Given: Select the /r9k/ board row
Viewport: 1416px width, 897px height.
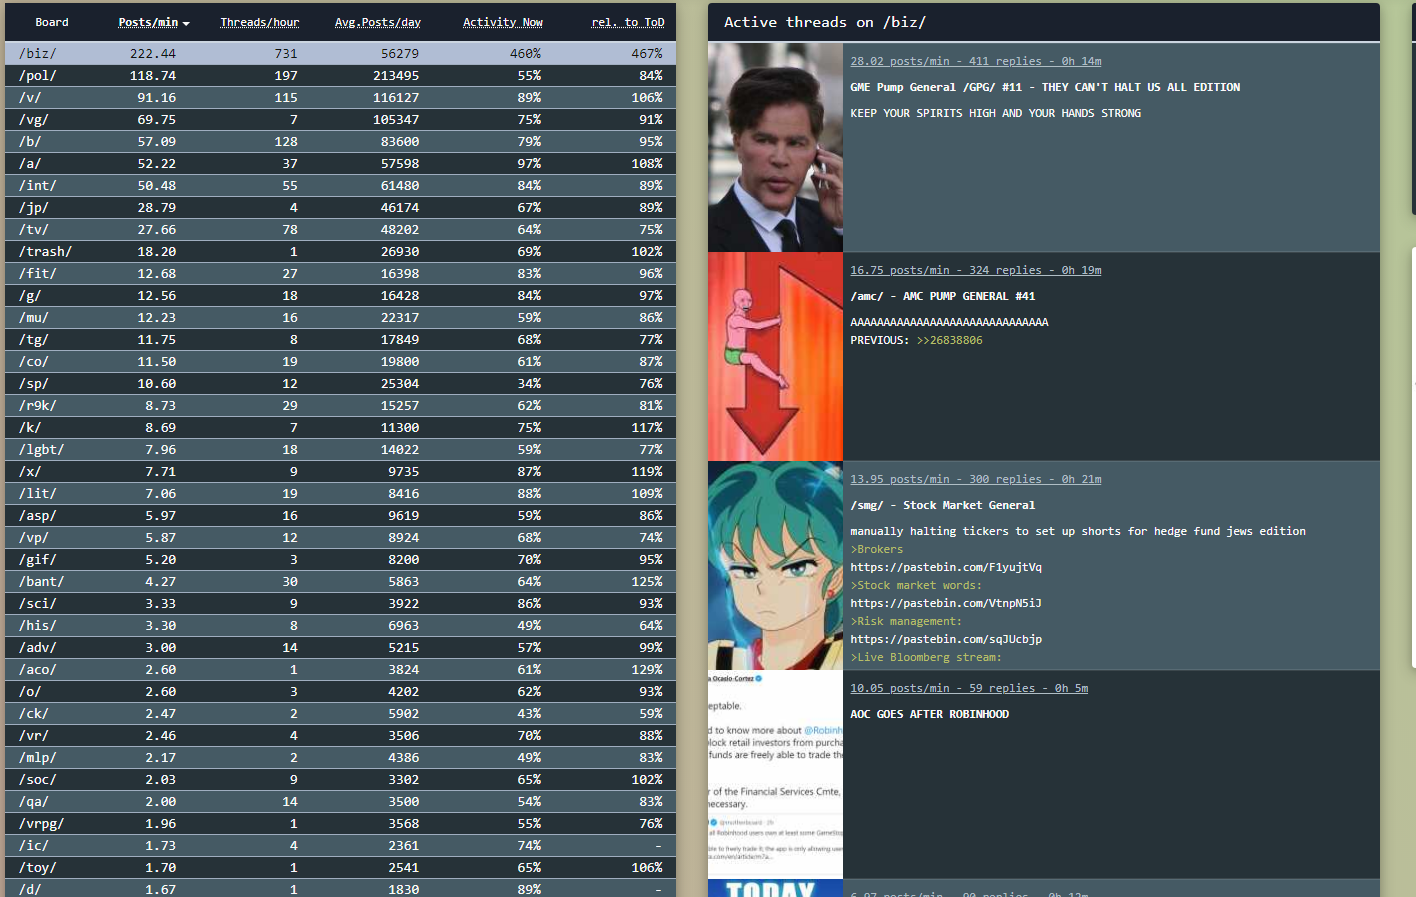Looking at the screenshot, I should pyautogui.click(x=340, y=405).
